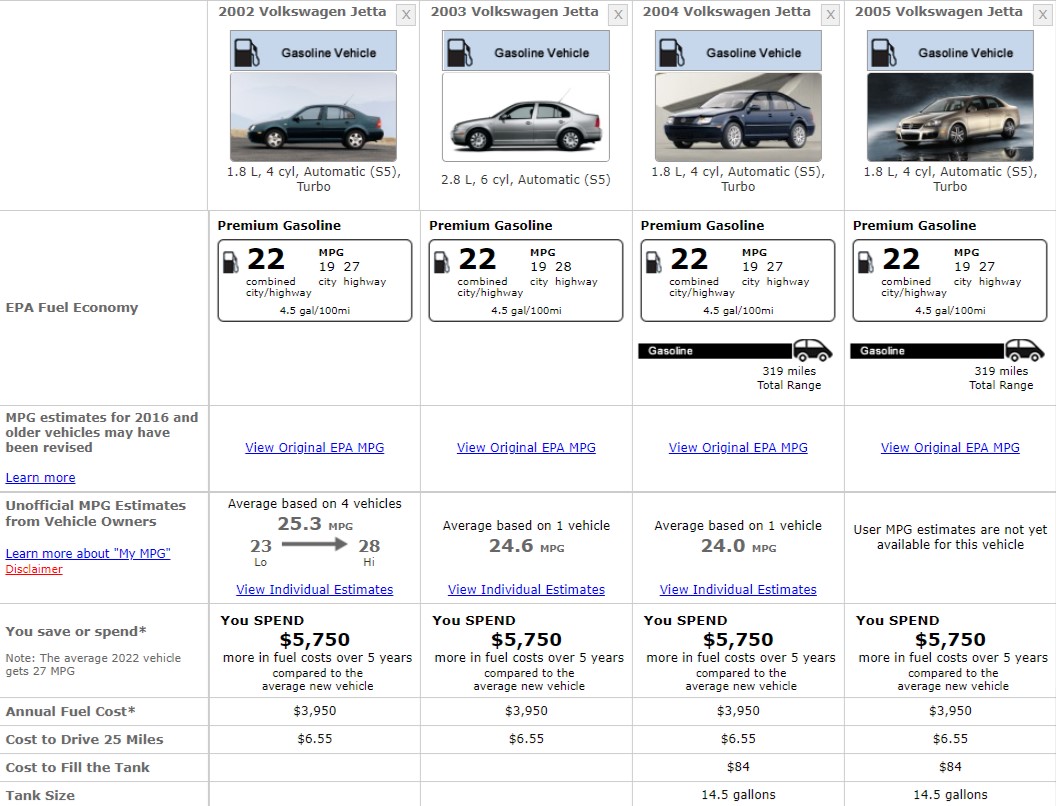Click fuel pump icon in 2004 Jetta MPG box
Viewport: 1056px width, 806px height.
[x=653, y=262]
